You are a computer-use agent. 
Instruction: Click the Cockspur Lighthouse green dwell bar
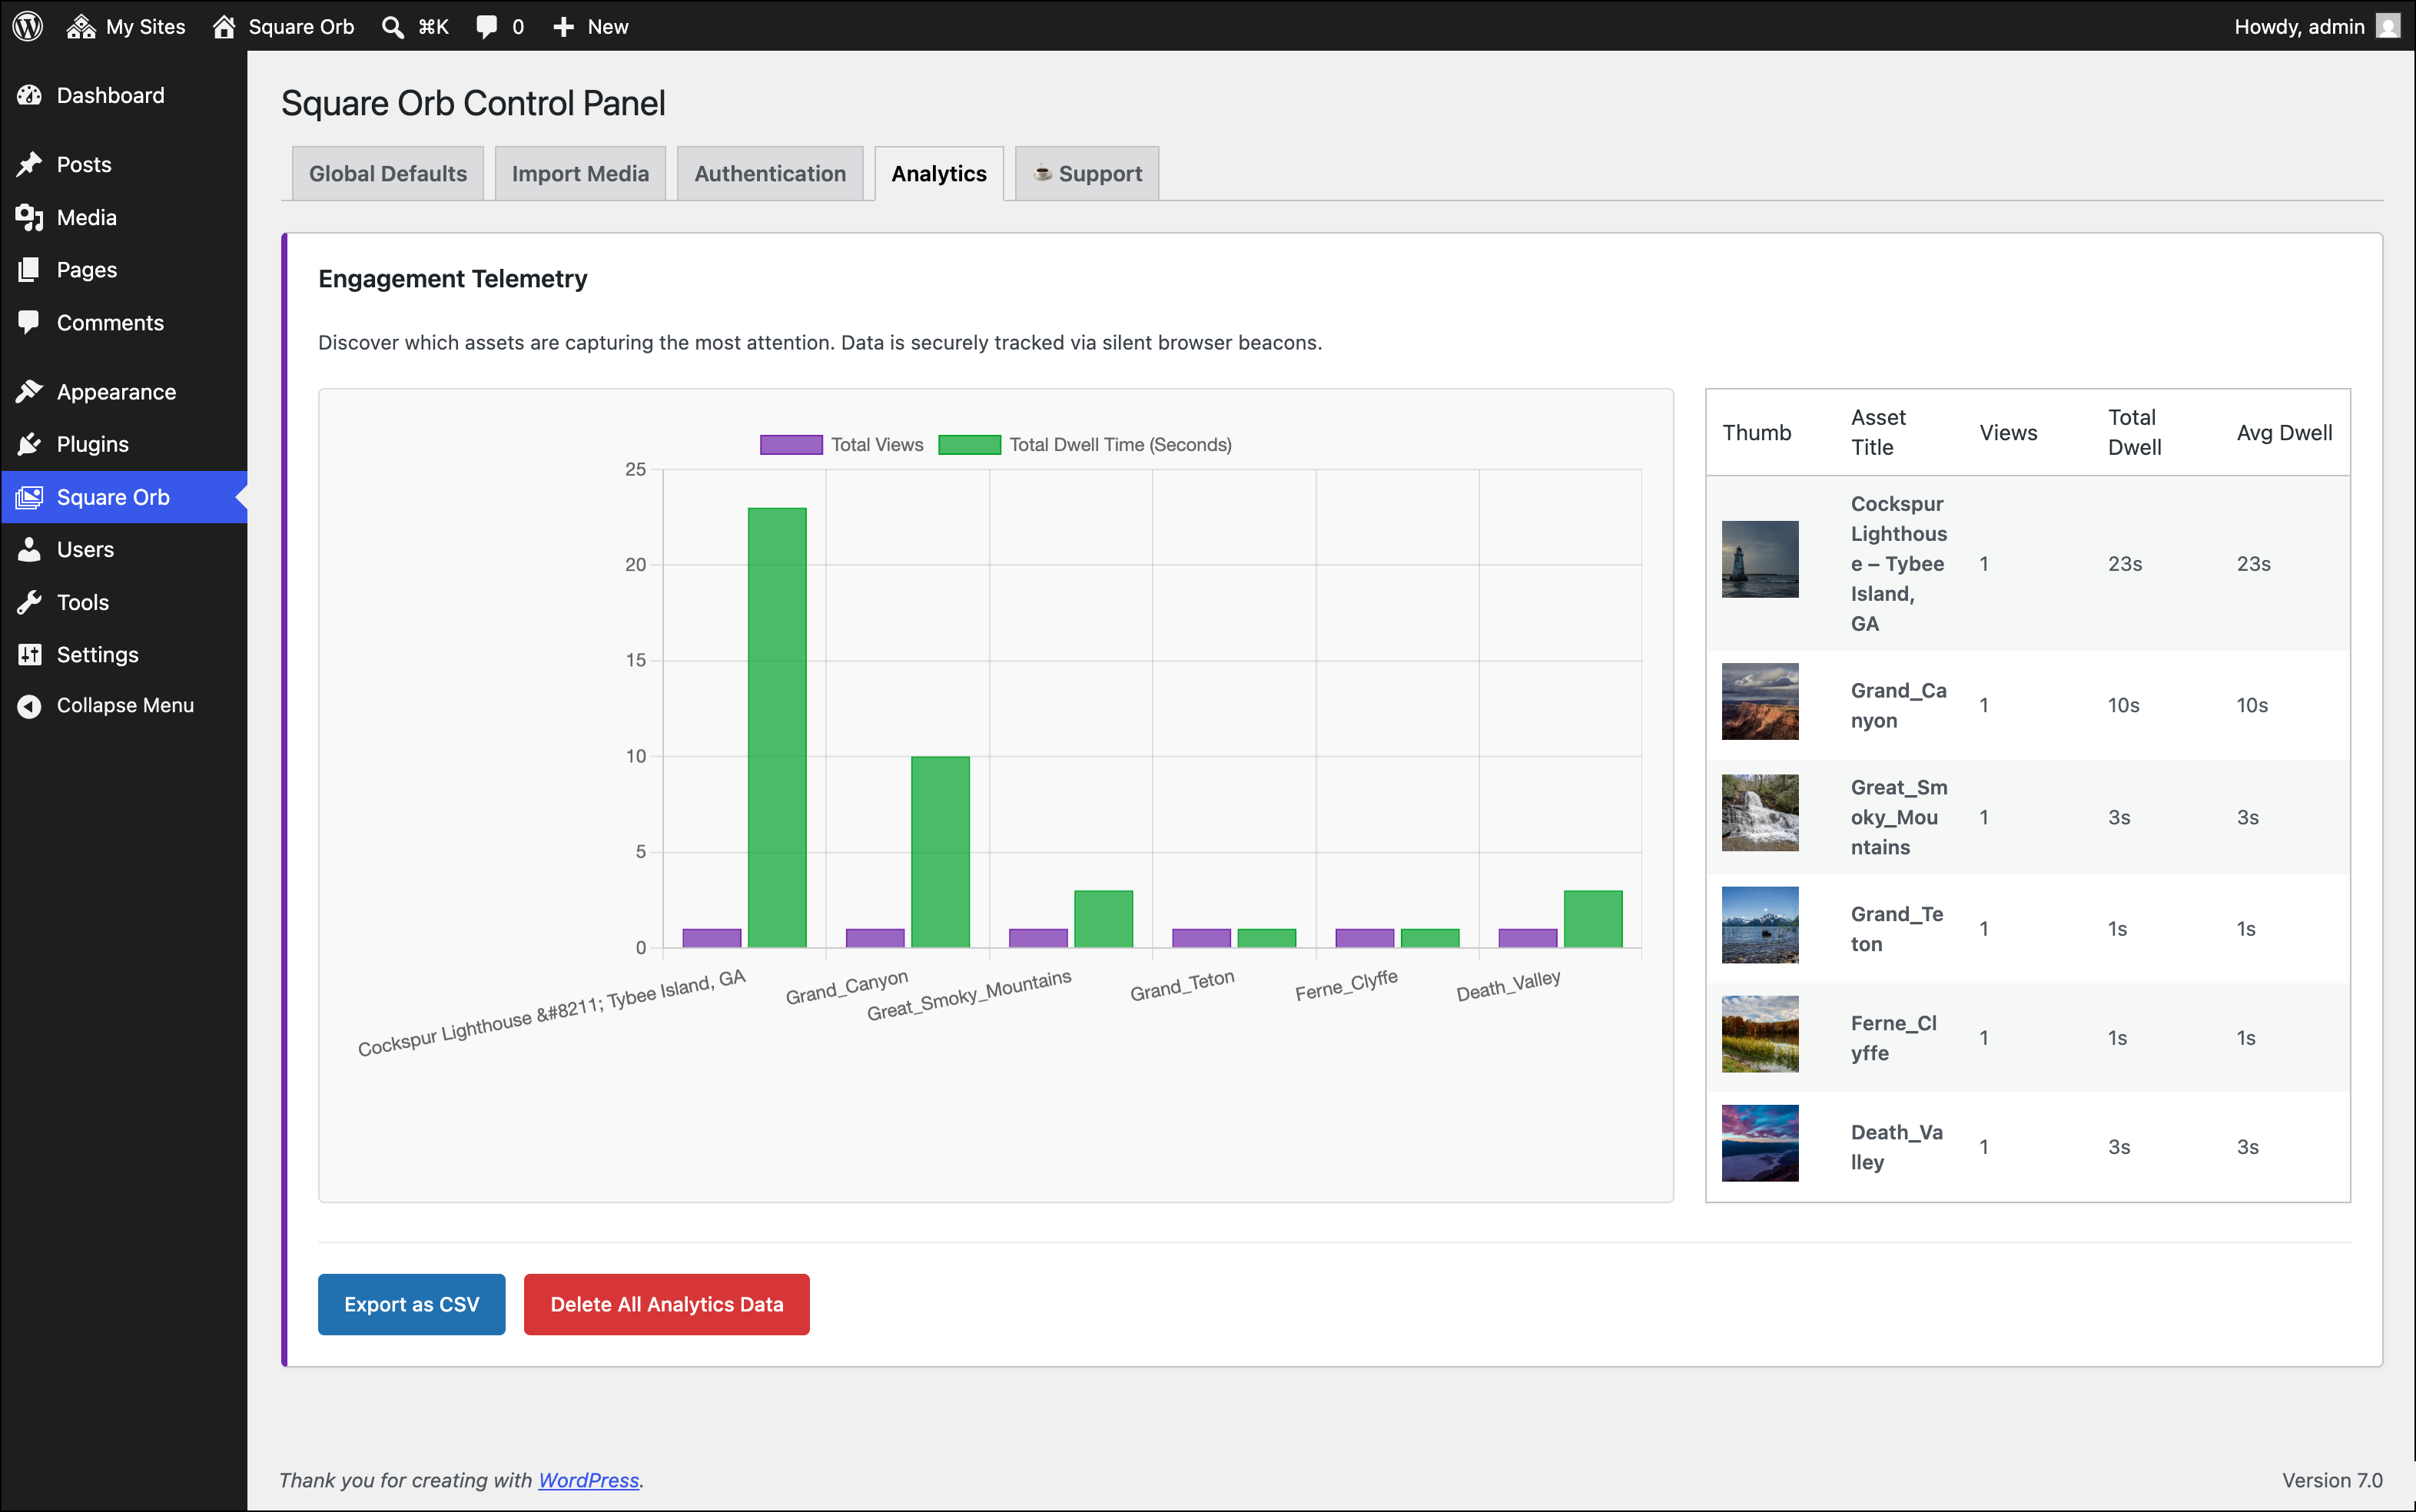777,727
